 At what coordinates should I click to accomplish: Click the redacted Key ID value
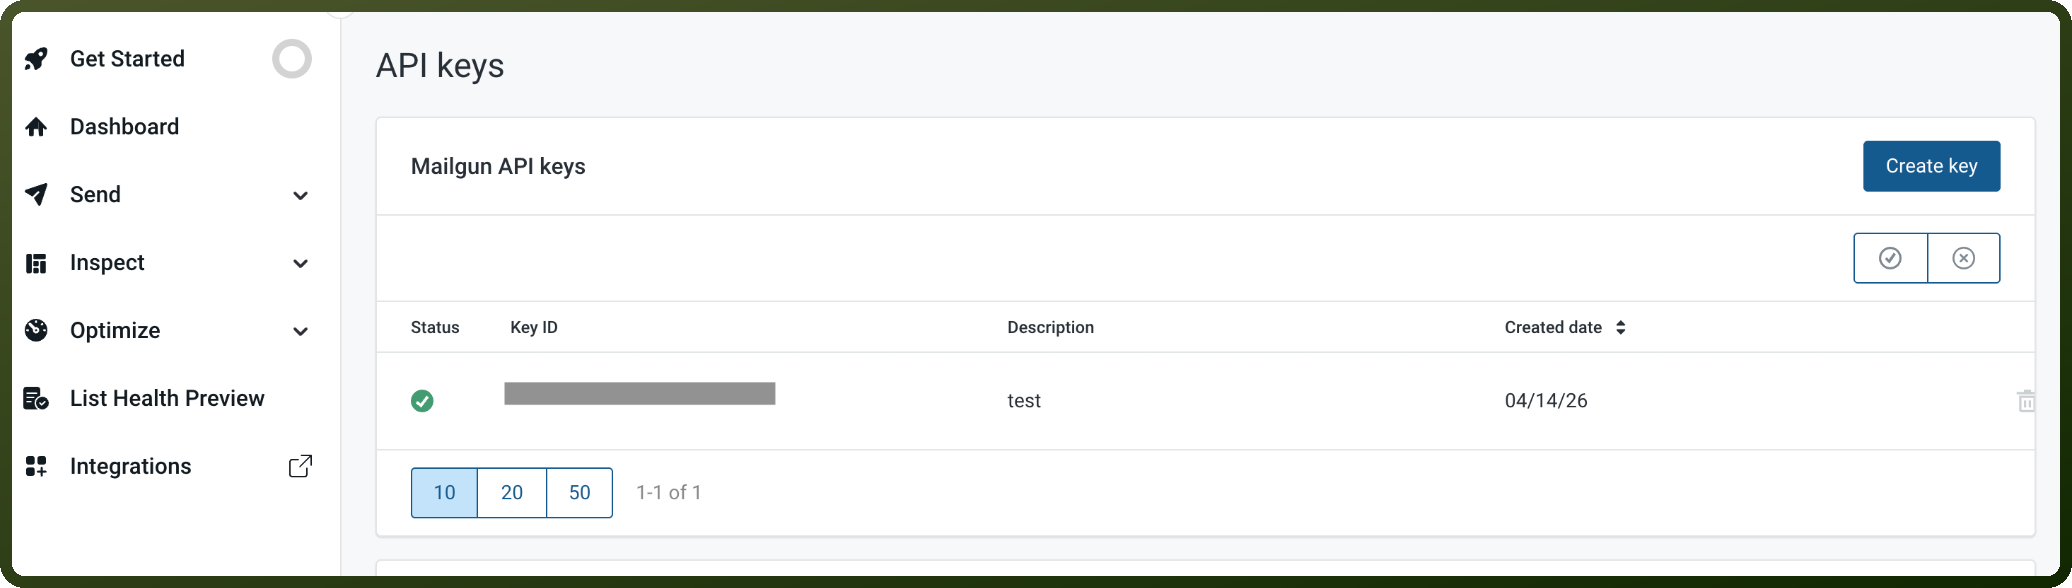(x=640, y=394)
